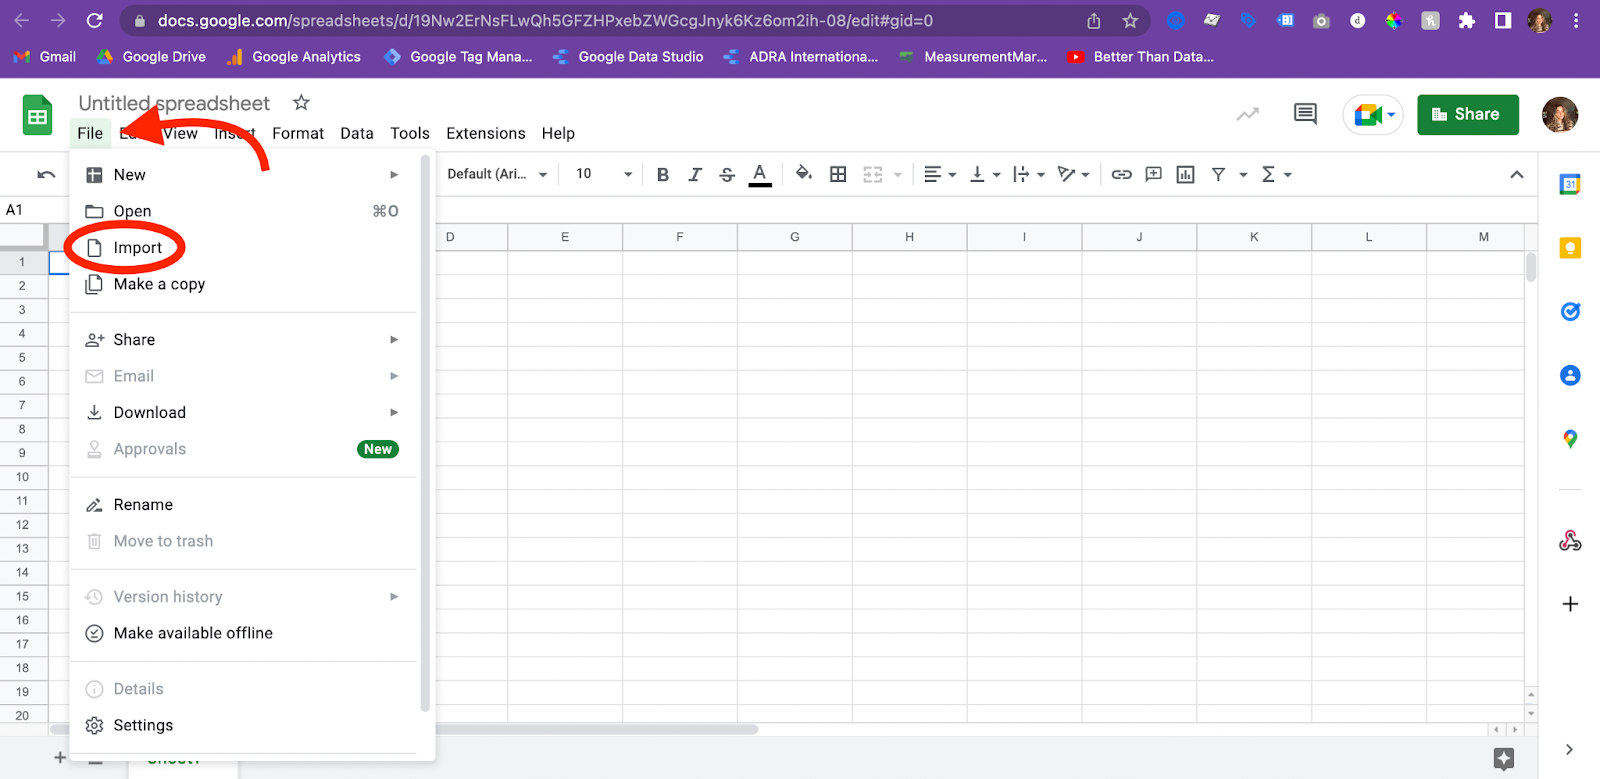Click the merge cells icon
The image size is (1600, 779).
873,174
